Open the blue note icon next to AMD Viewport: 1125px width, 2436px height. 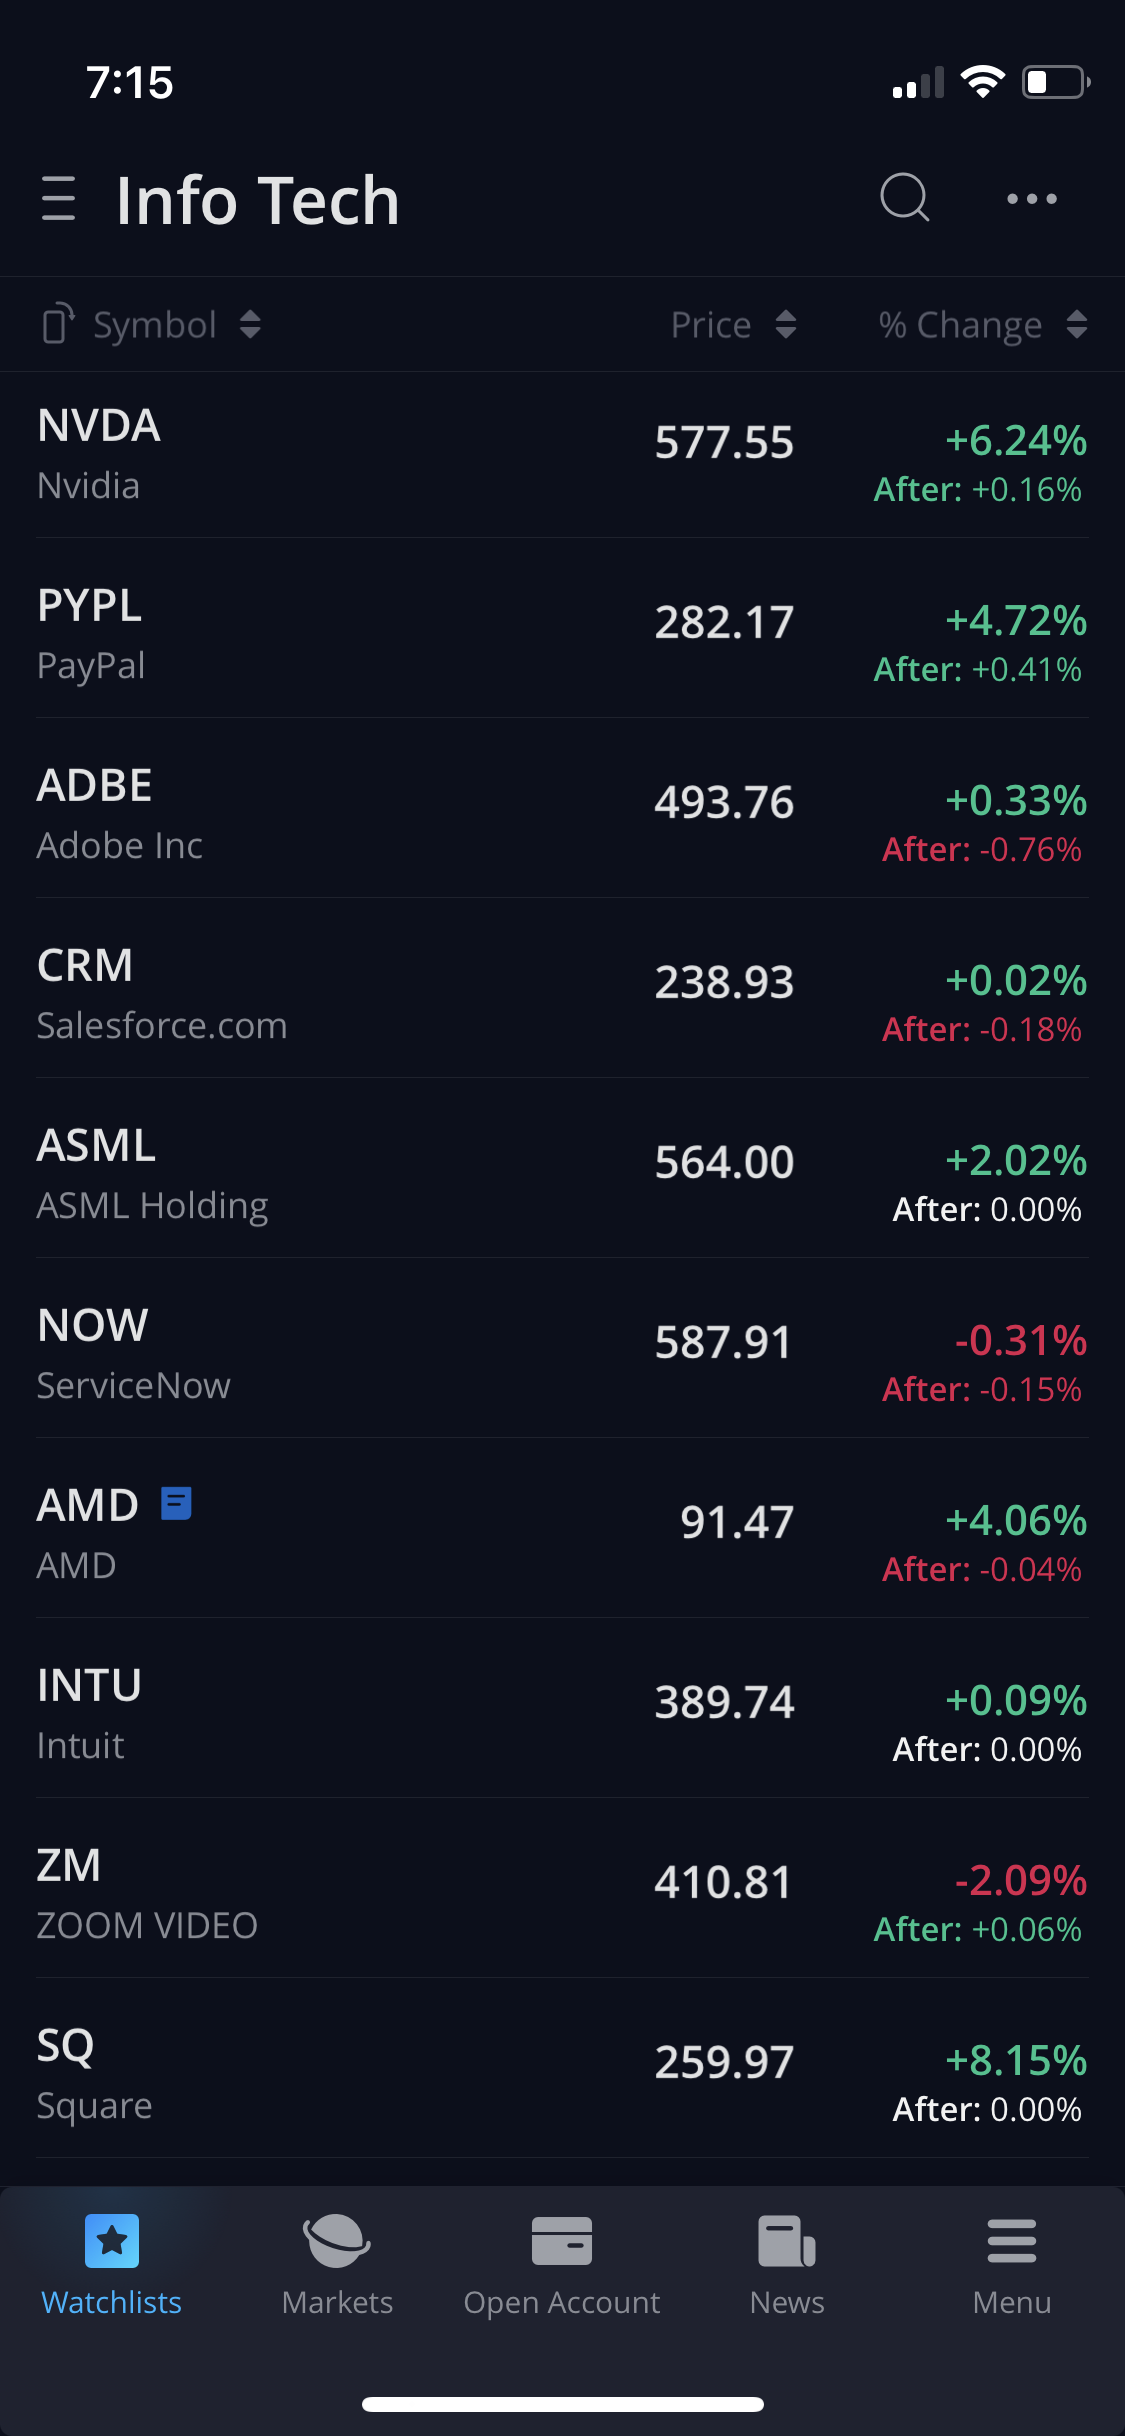click(x=177, y=1503)
